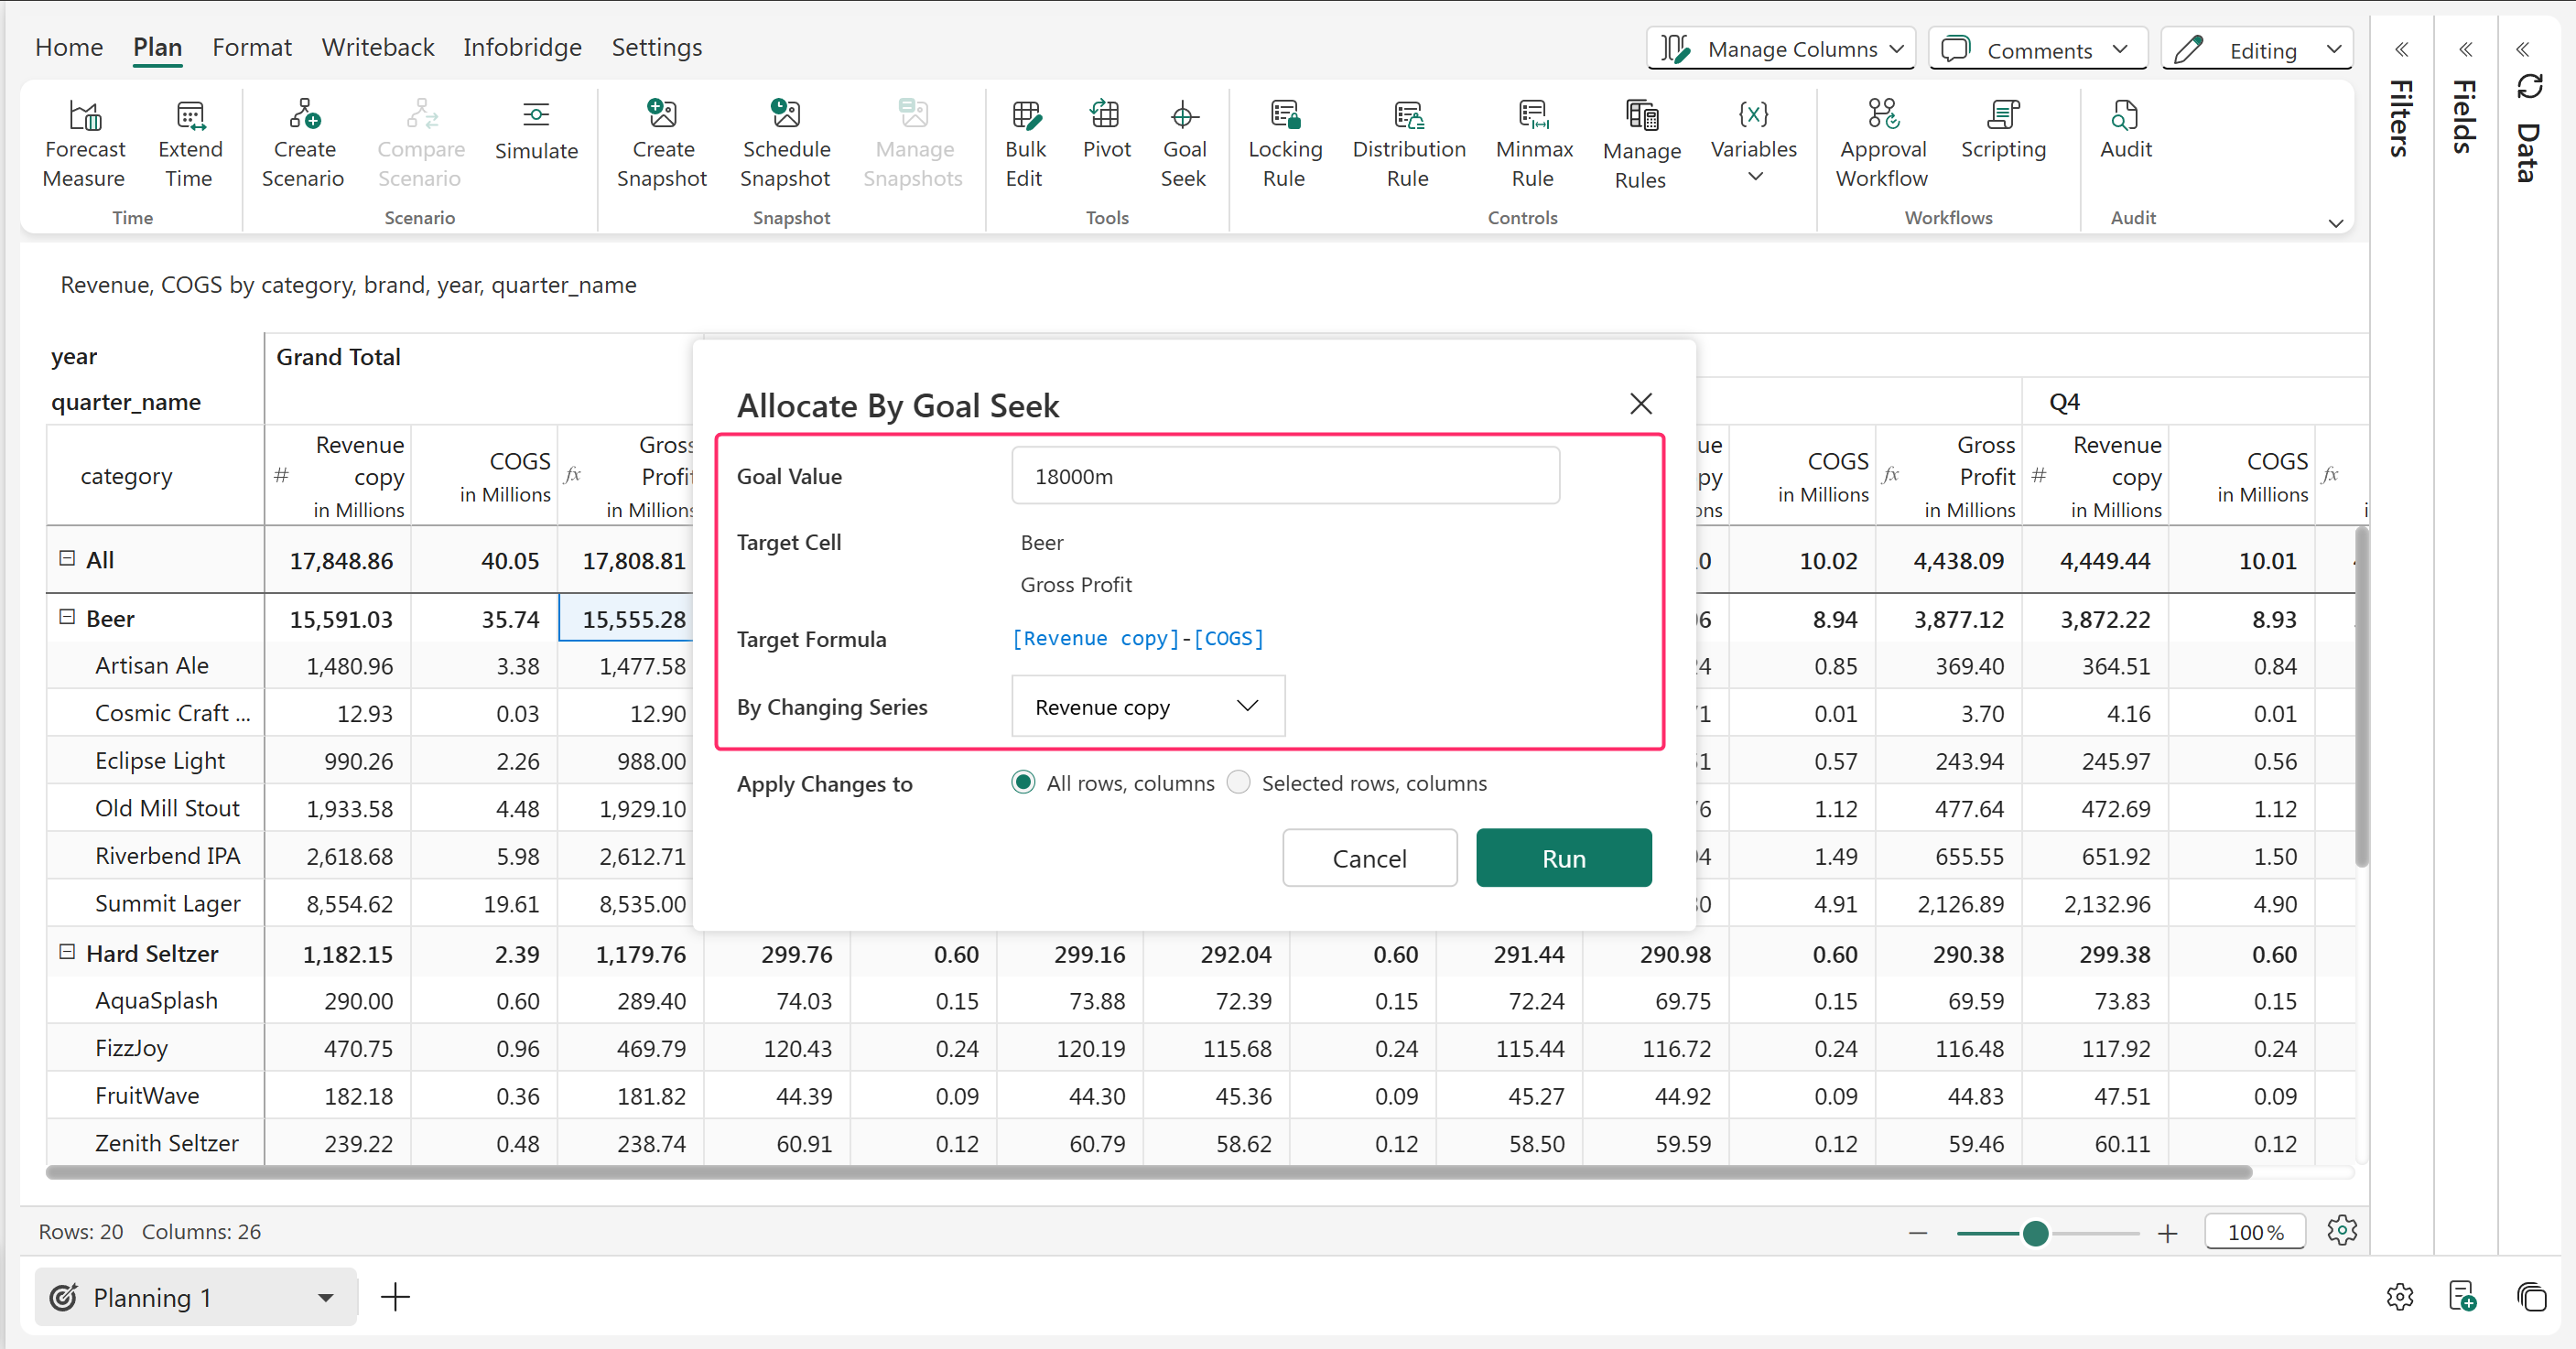Select the All rows, columns radio option
2576x1349 pixels.
click(x=1023, y=783)
